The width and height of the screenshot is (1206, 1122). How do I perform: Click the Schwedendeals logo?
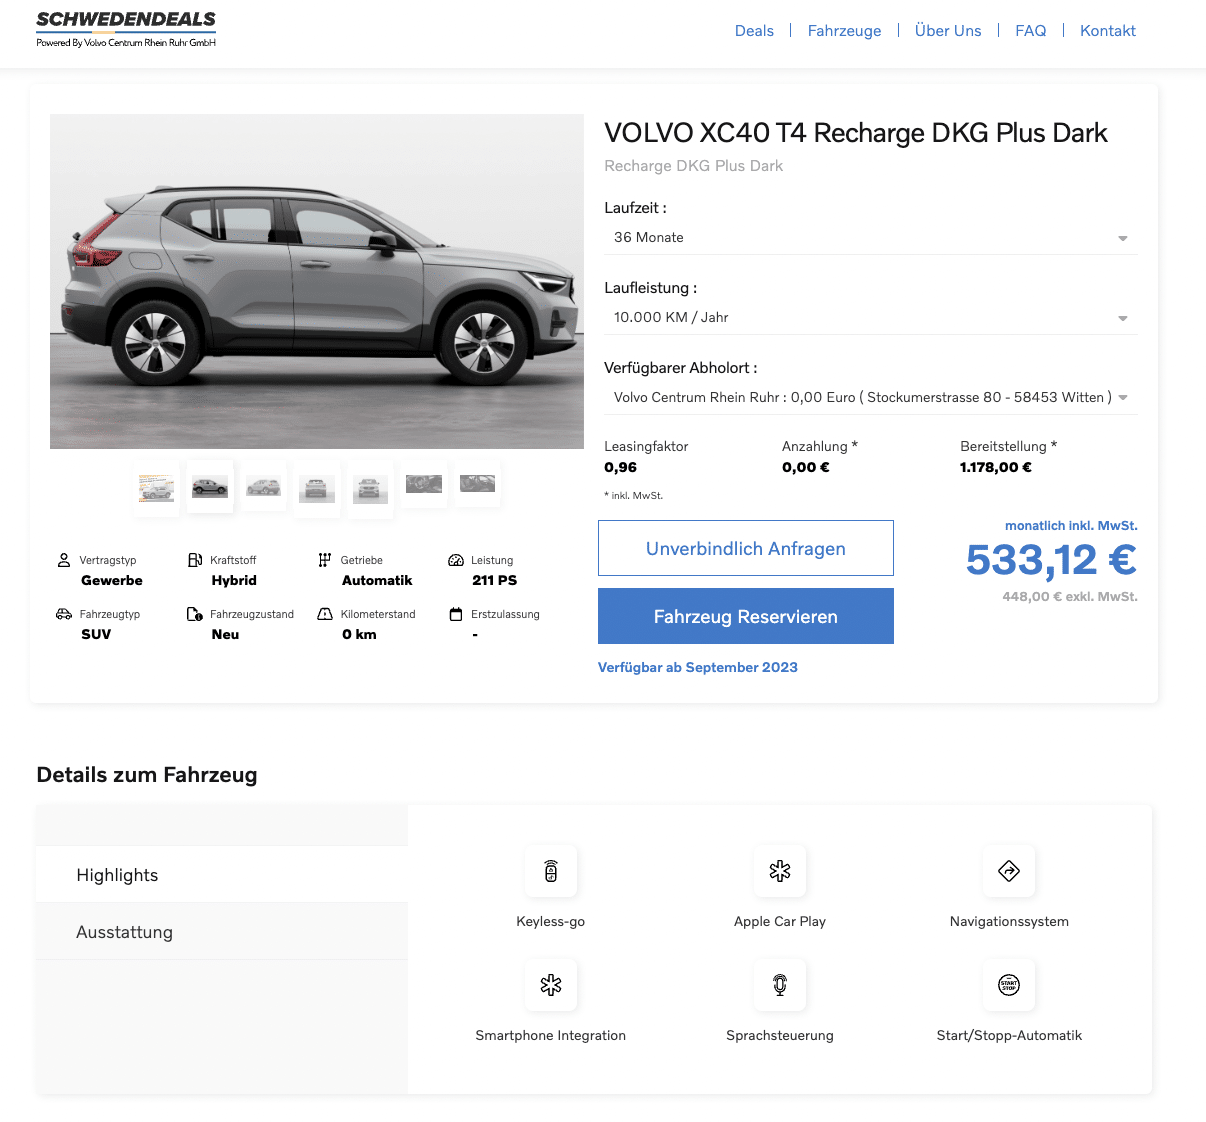coord(126,28)
